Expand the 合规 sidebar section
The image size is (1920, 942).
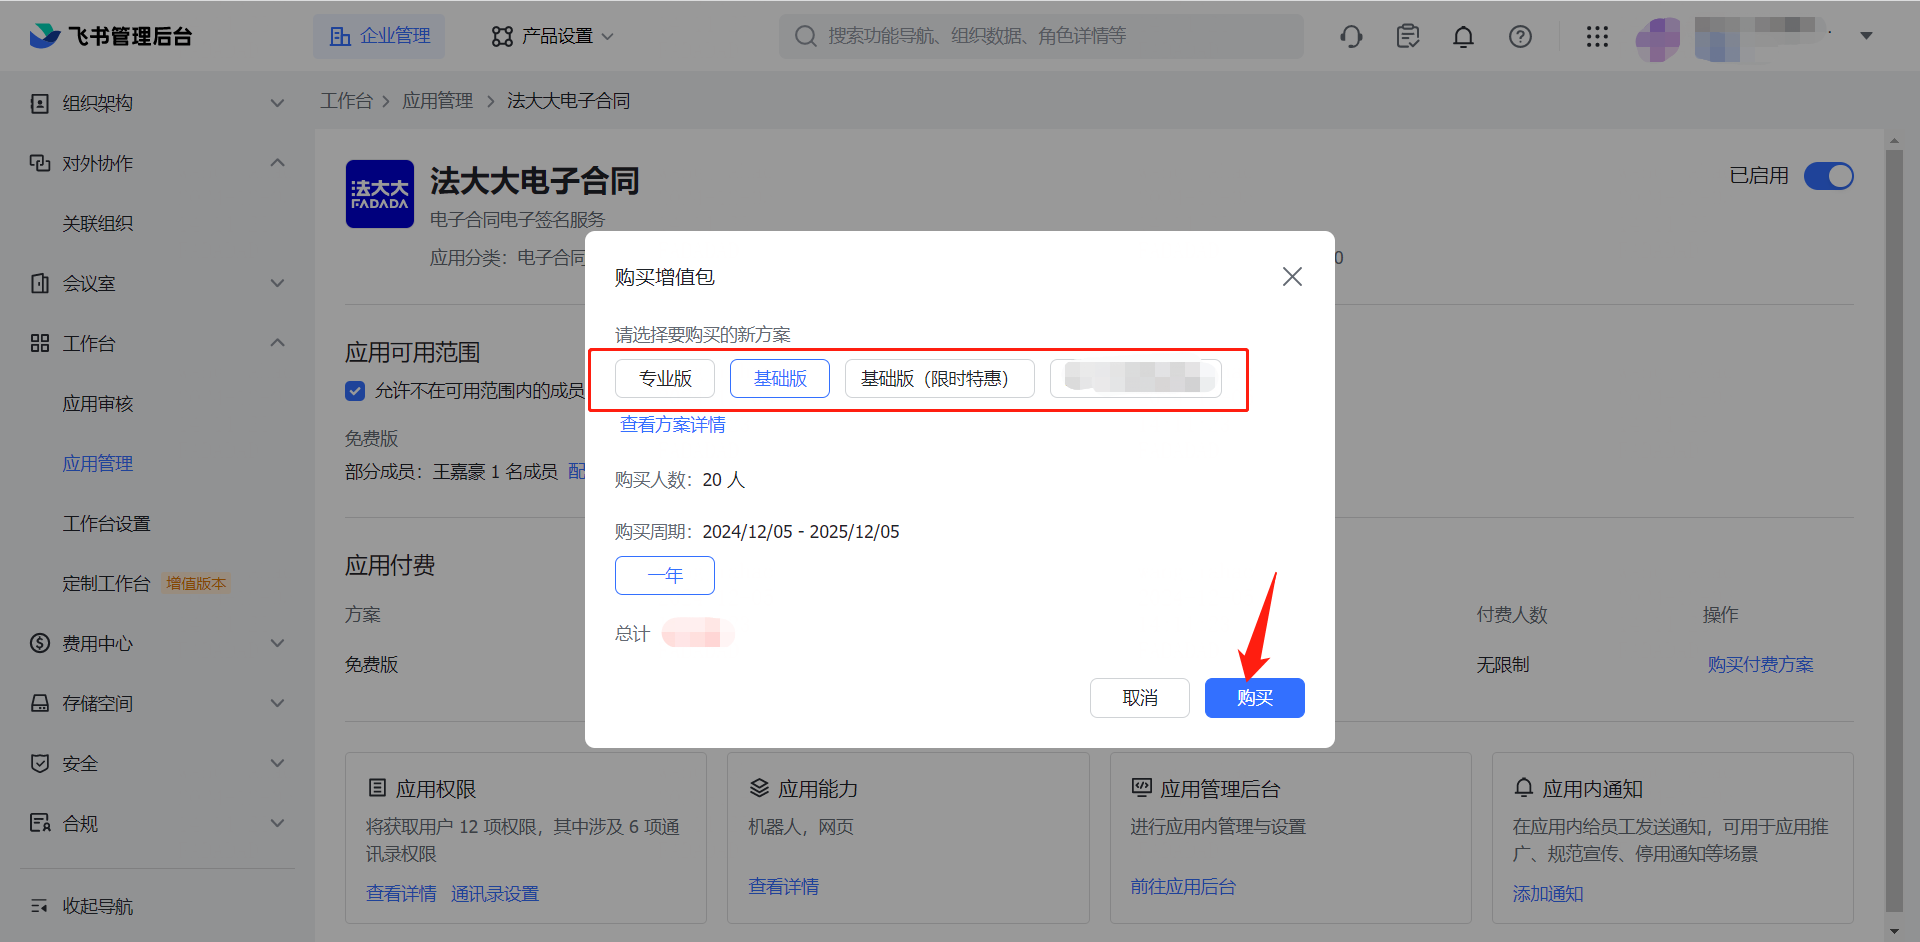coord(278,823)
